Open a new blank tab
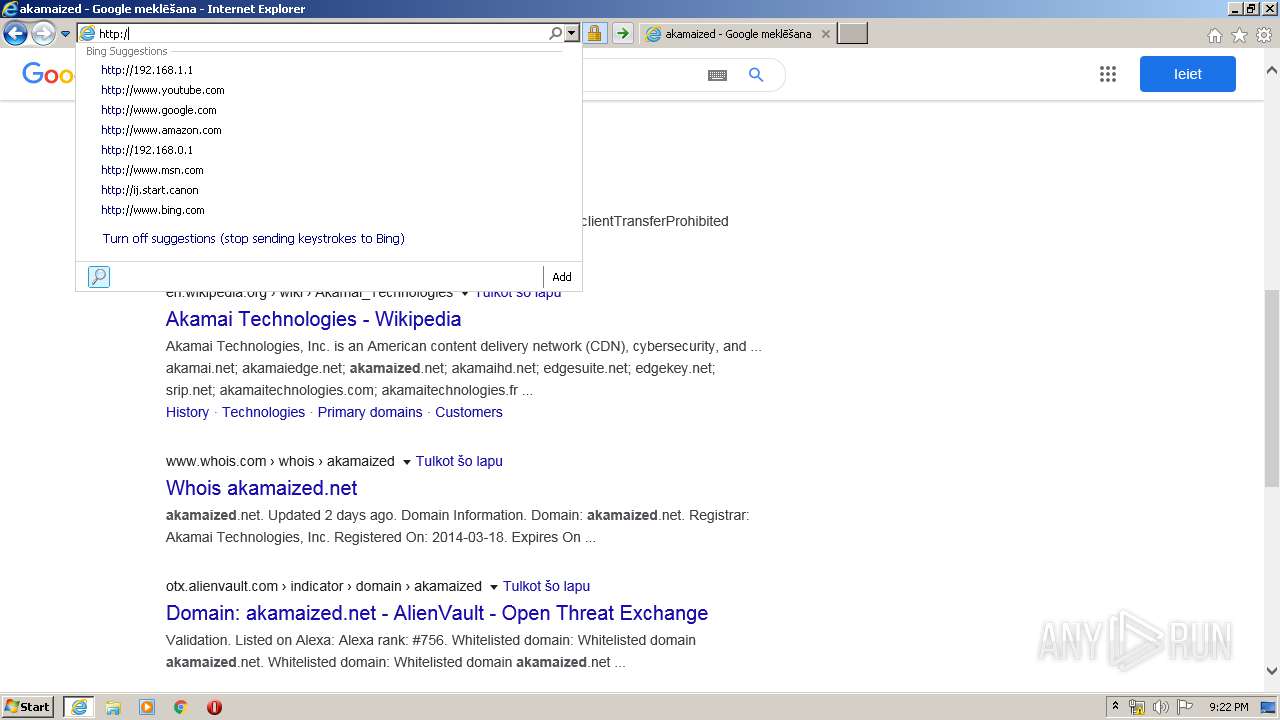Image resolution: width=1280 pixels, height=720 pixels. click(x=852, y=34)
